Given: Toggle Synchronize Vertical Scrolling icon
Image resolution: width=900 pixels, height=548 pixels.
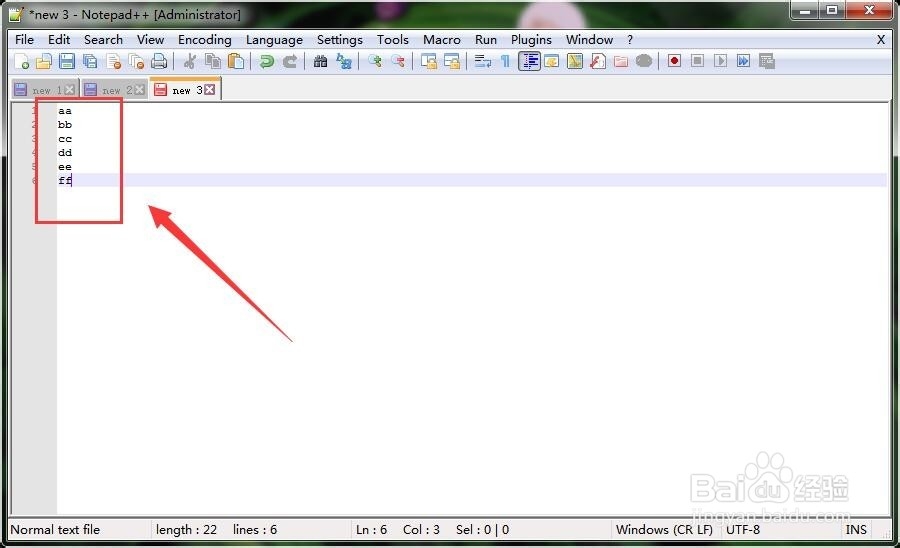Looking at the screenshot, I should 429,61.
